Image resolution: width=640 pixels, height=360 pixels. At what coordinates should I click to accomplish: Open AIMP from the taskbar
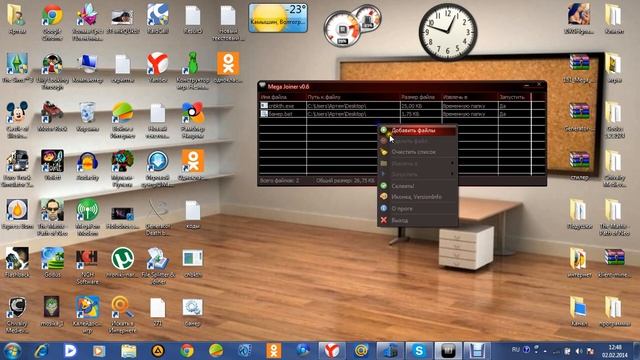[158, 351]
